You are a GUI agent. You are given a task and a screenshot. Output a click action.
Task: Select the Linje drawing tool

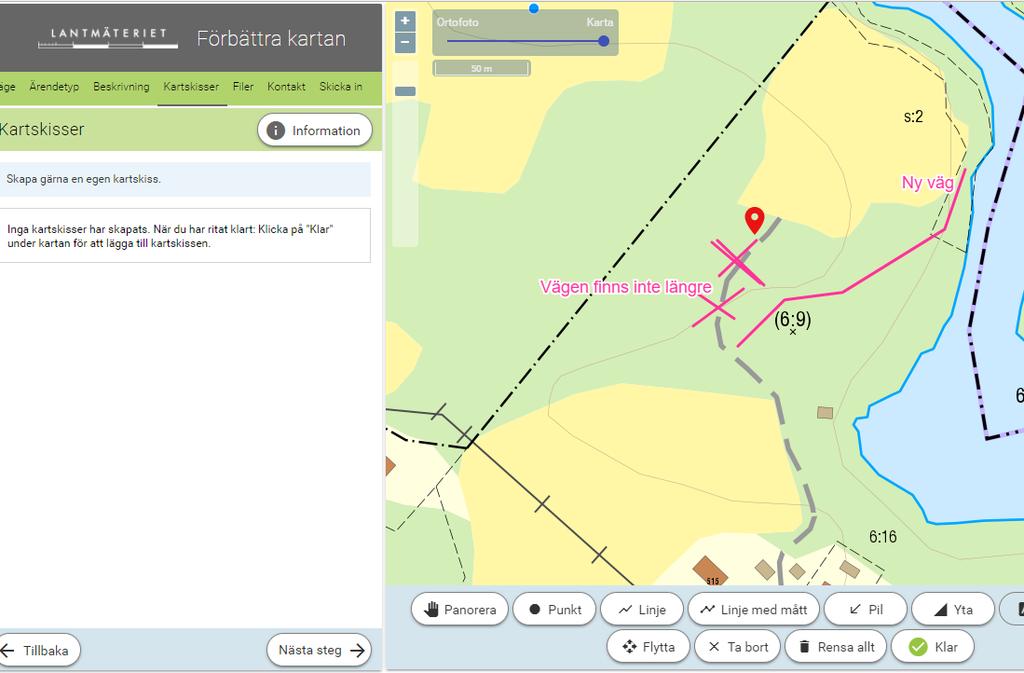642,610
